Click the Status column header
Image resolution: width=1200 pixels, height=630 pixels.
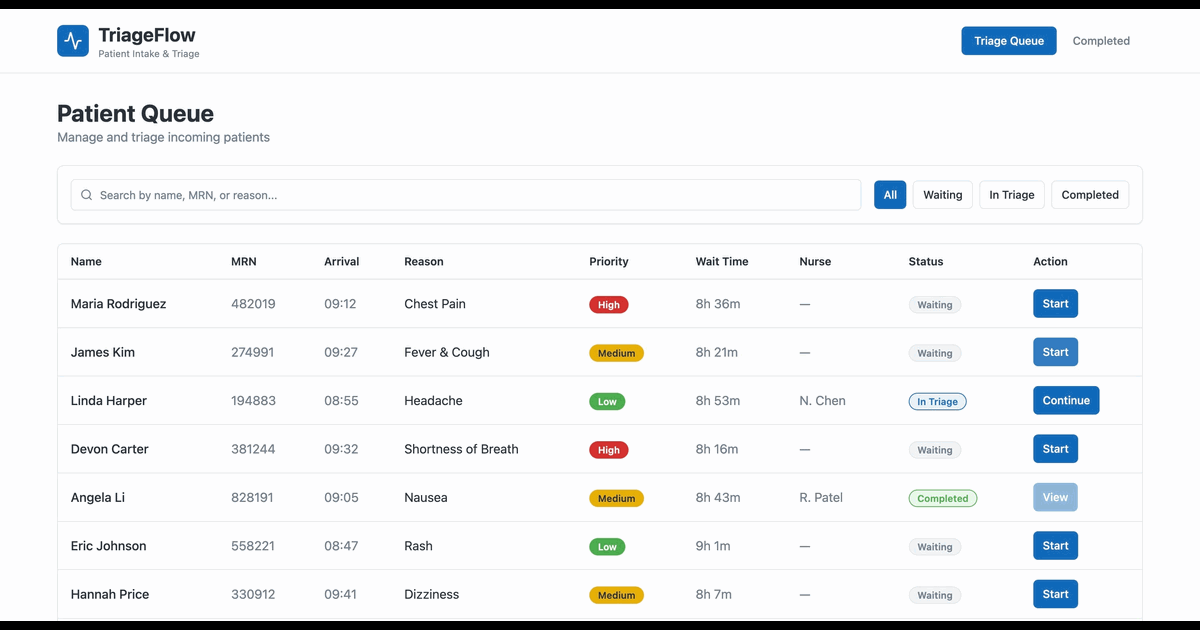pyautogui.click(x=926, y=262)
